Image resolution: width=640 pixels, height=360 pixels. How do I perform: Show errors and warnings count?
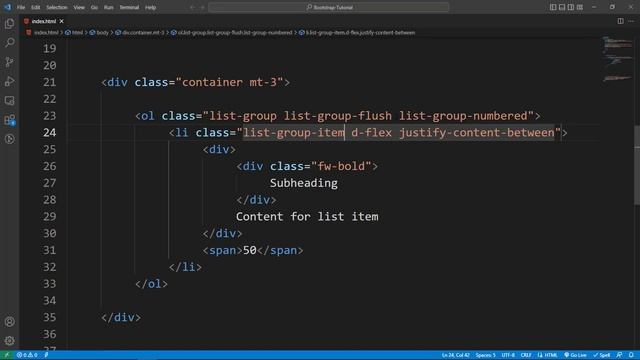click(x=27, y=355)
